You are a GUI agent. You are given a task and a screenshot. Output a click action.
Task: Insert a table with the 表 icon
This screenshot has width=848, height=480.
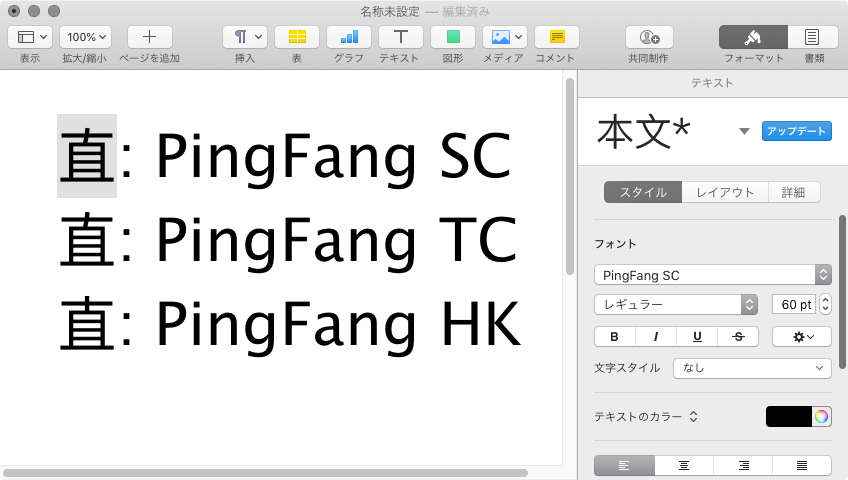tap(297, 37)
